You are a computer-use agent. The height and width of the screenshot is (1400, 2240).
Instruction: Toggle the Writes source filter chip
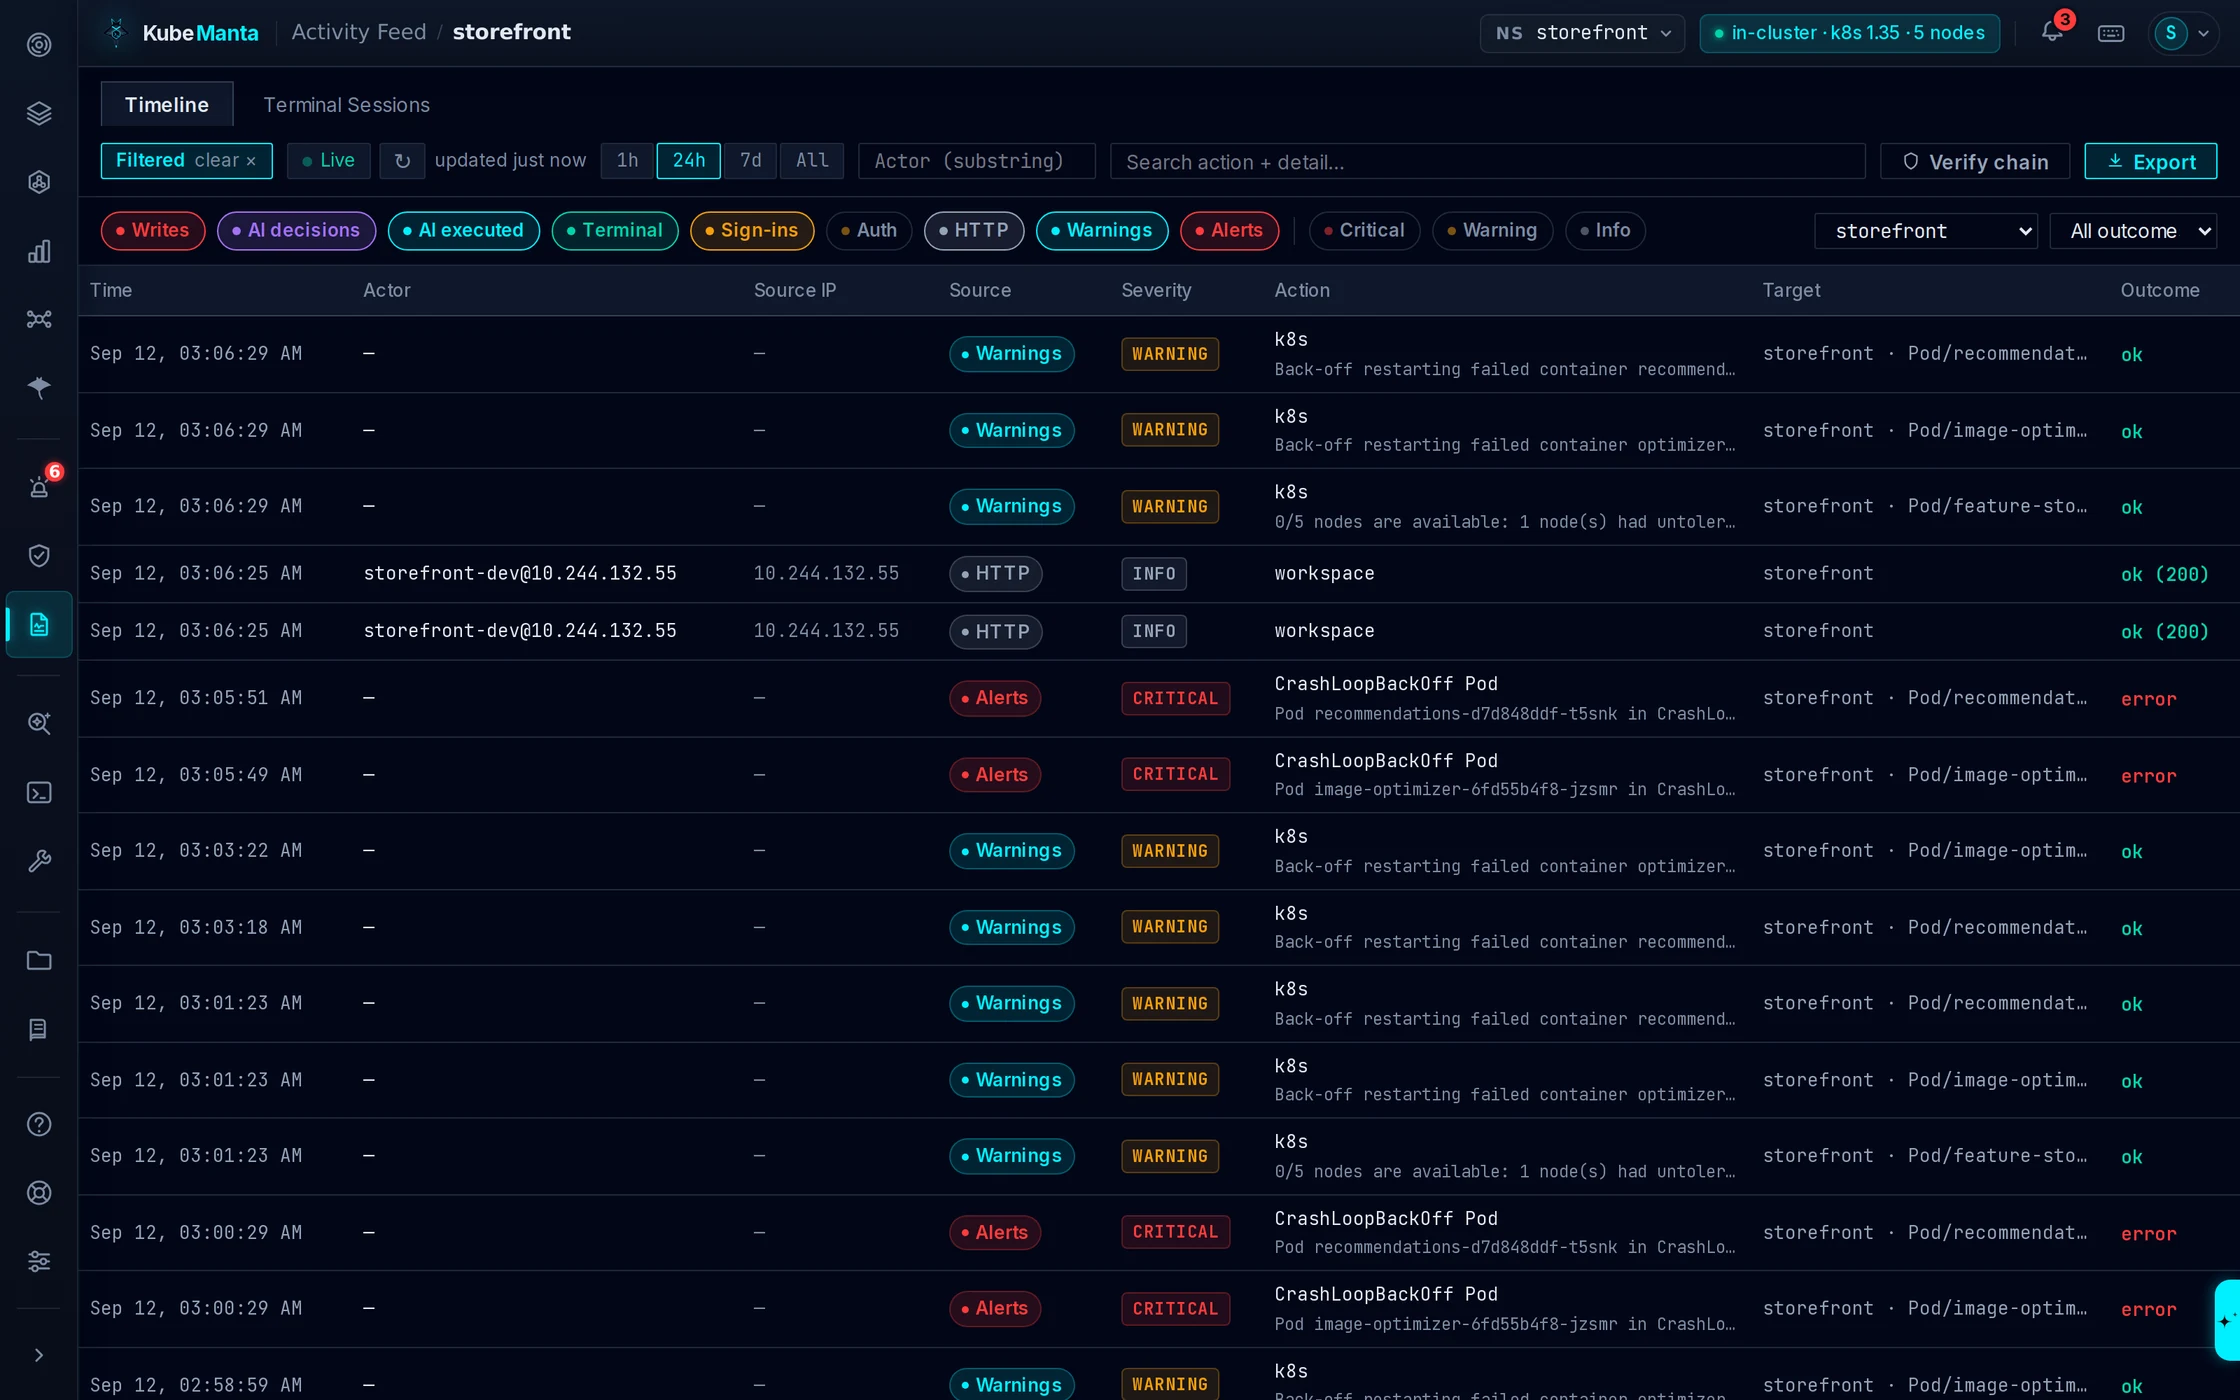(153, 231)
